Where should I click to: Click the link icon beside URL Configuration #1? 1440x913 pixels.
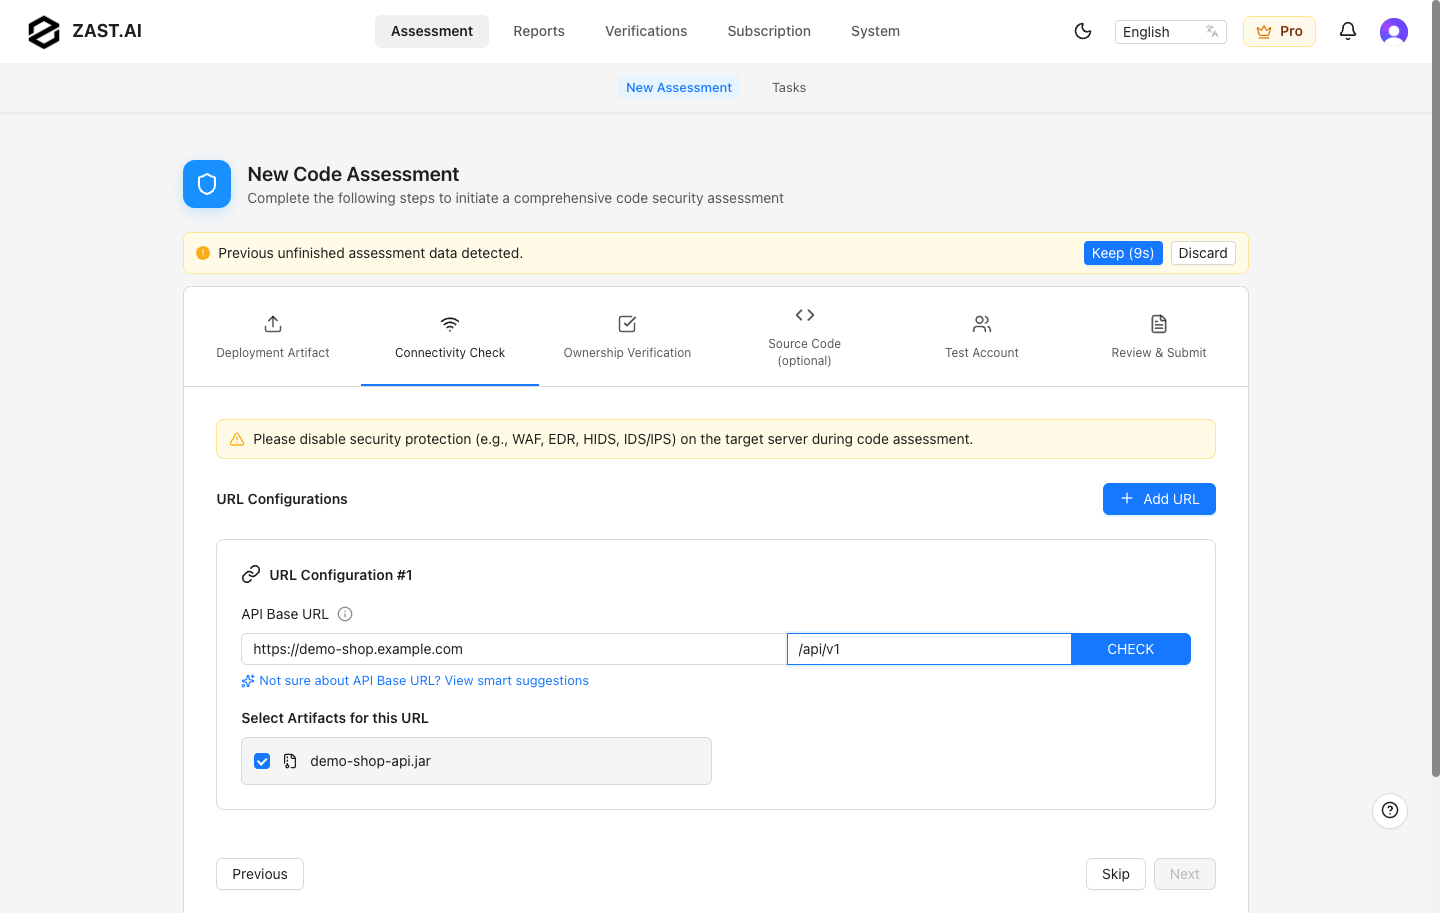pyautogui.click(x=251, y=575)
